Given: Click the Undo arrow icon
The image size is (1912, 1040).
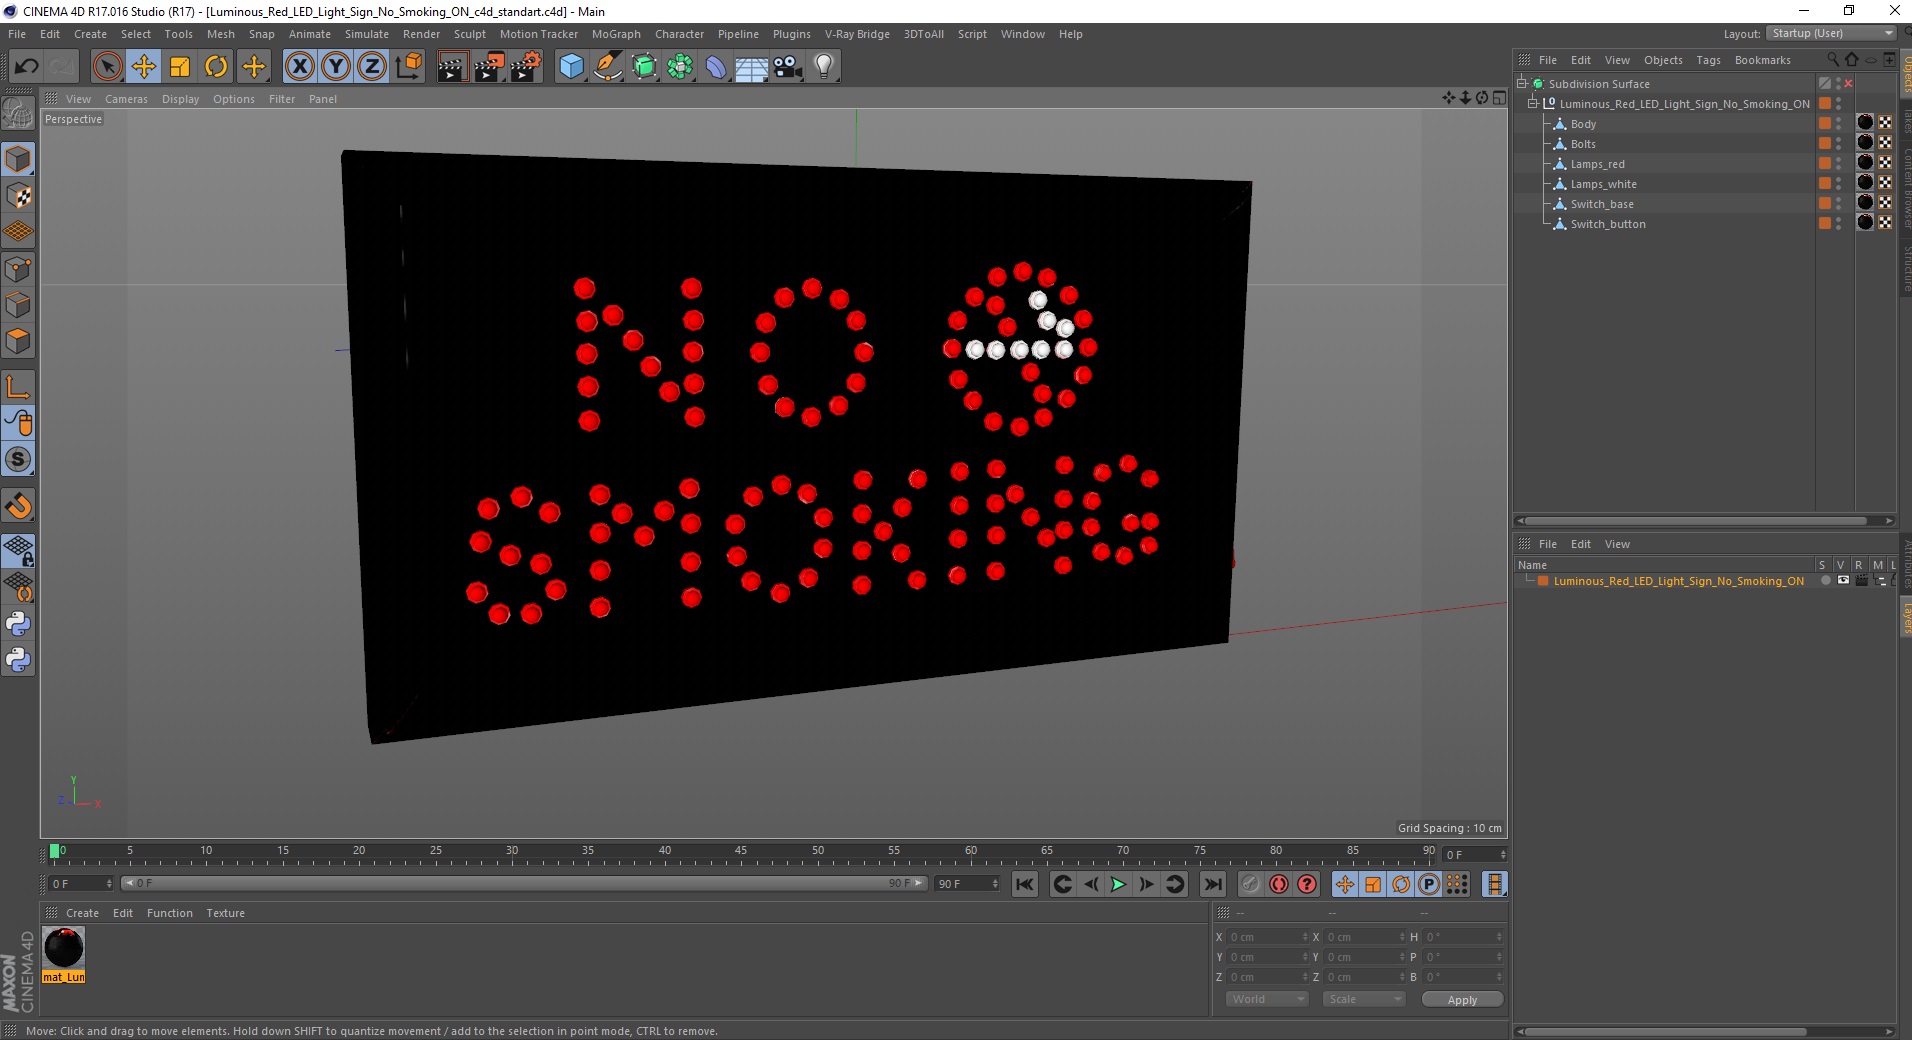Looking at the screenshot, I should click(x=27, y=67).
